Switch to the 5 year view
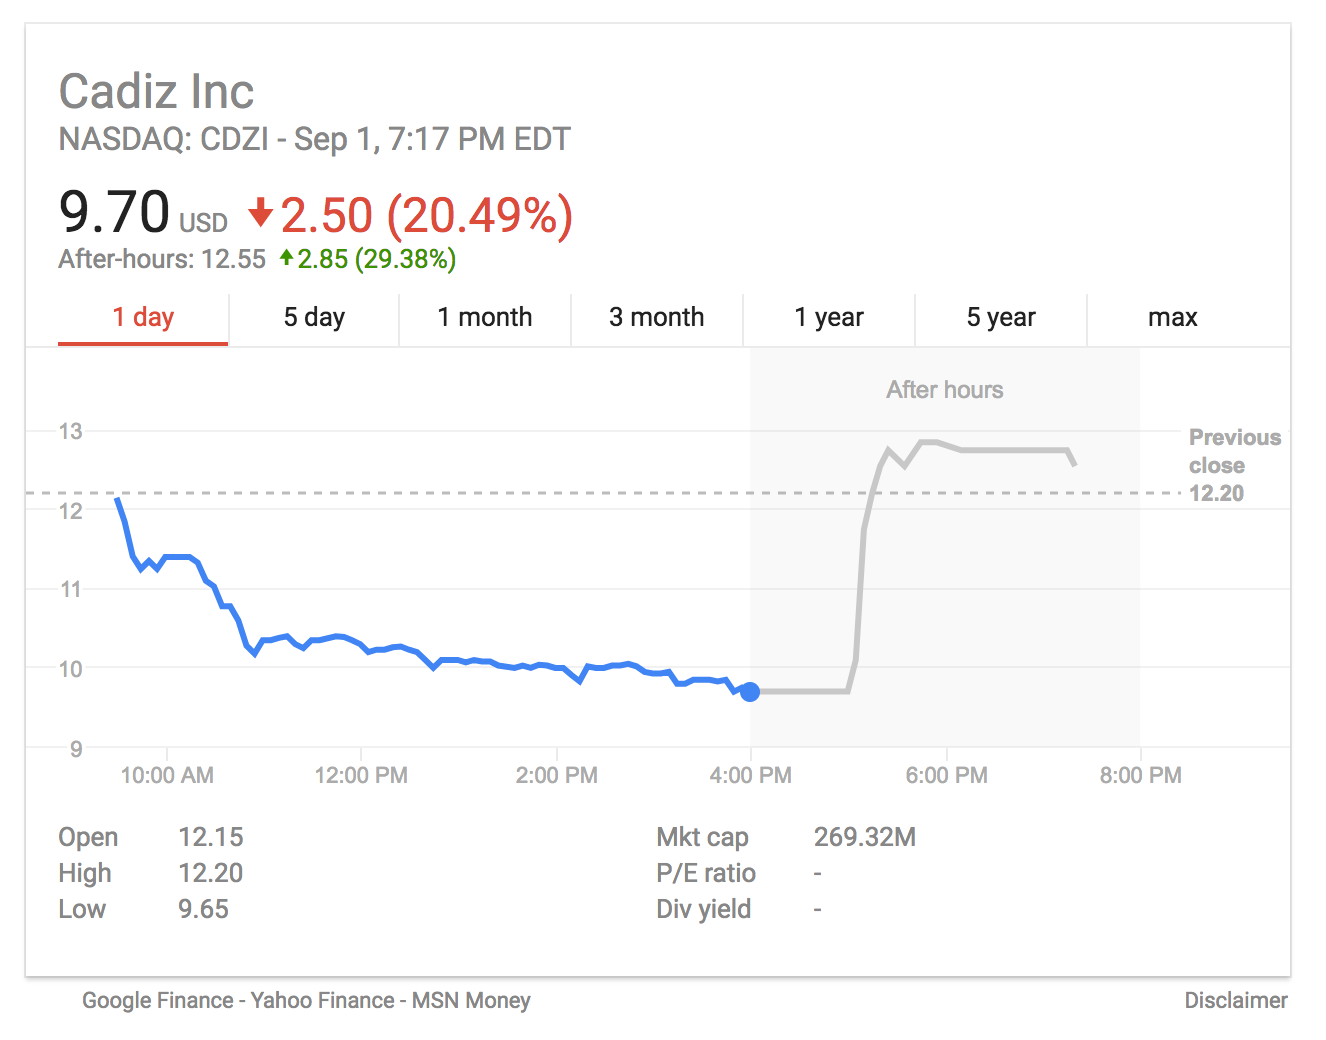Viewport: 1326px width, 1040px height. pyautogui.click(x=1001, y=318)
